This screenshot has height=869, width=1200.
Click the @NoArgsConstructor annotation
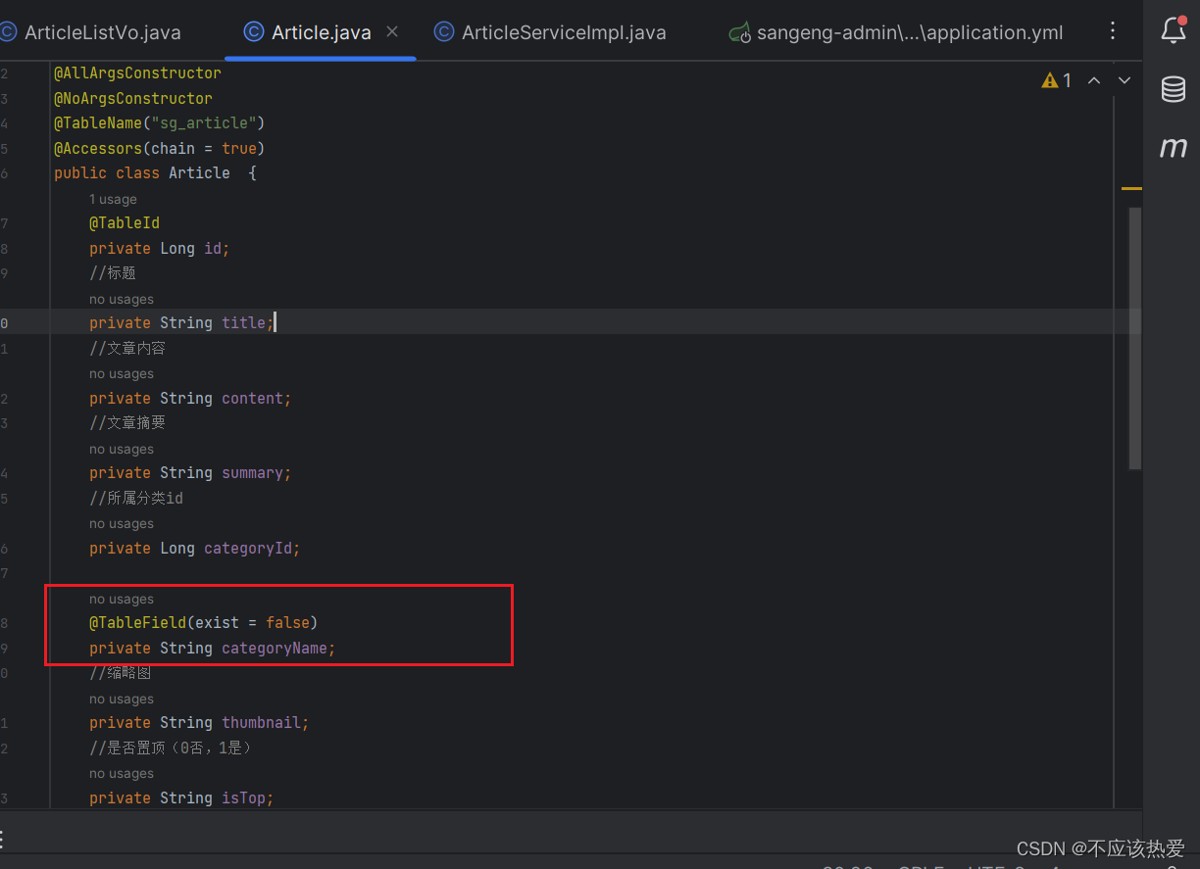click(x=133, y=98)
